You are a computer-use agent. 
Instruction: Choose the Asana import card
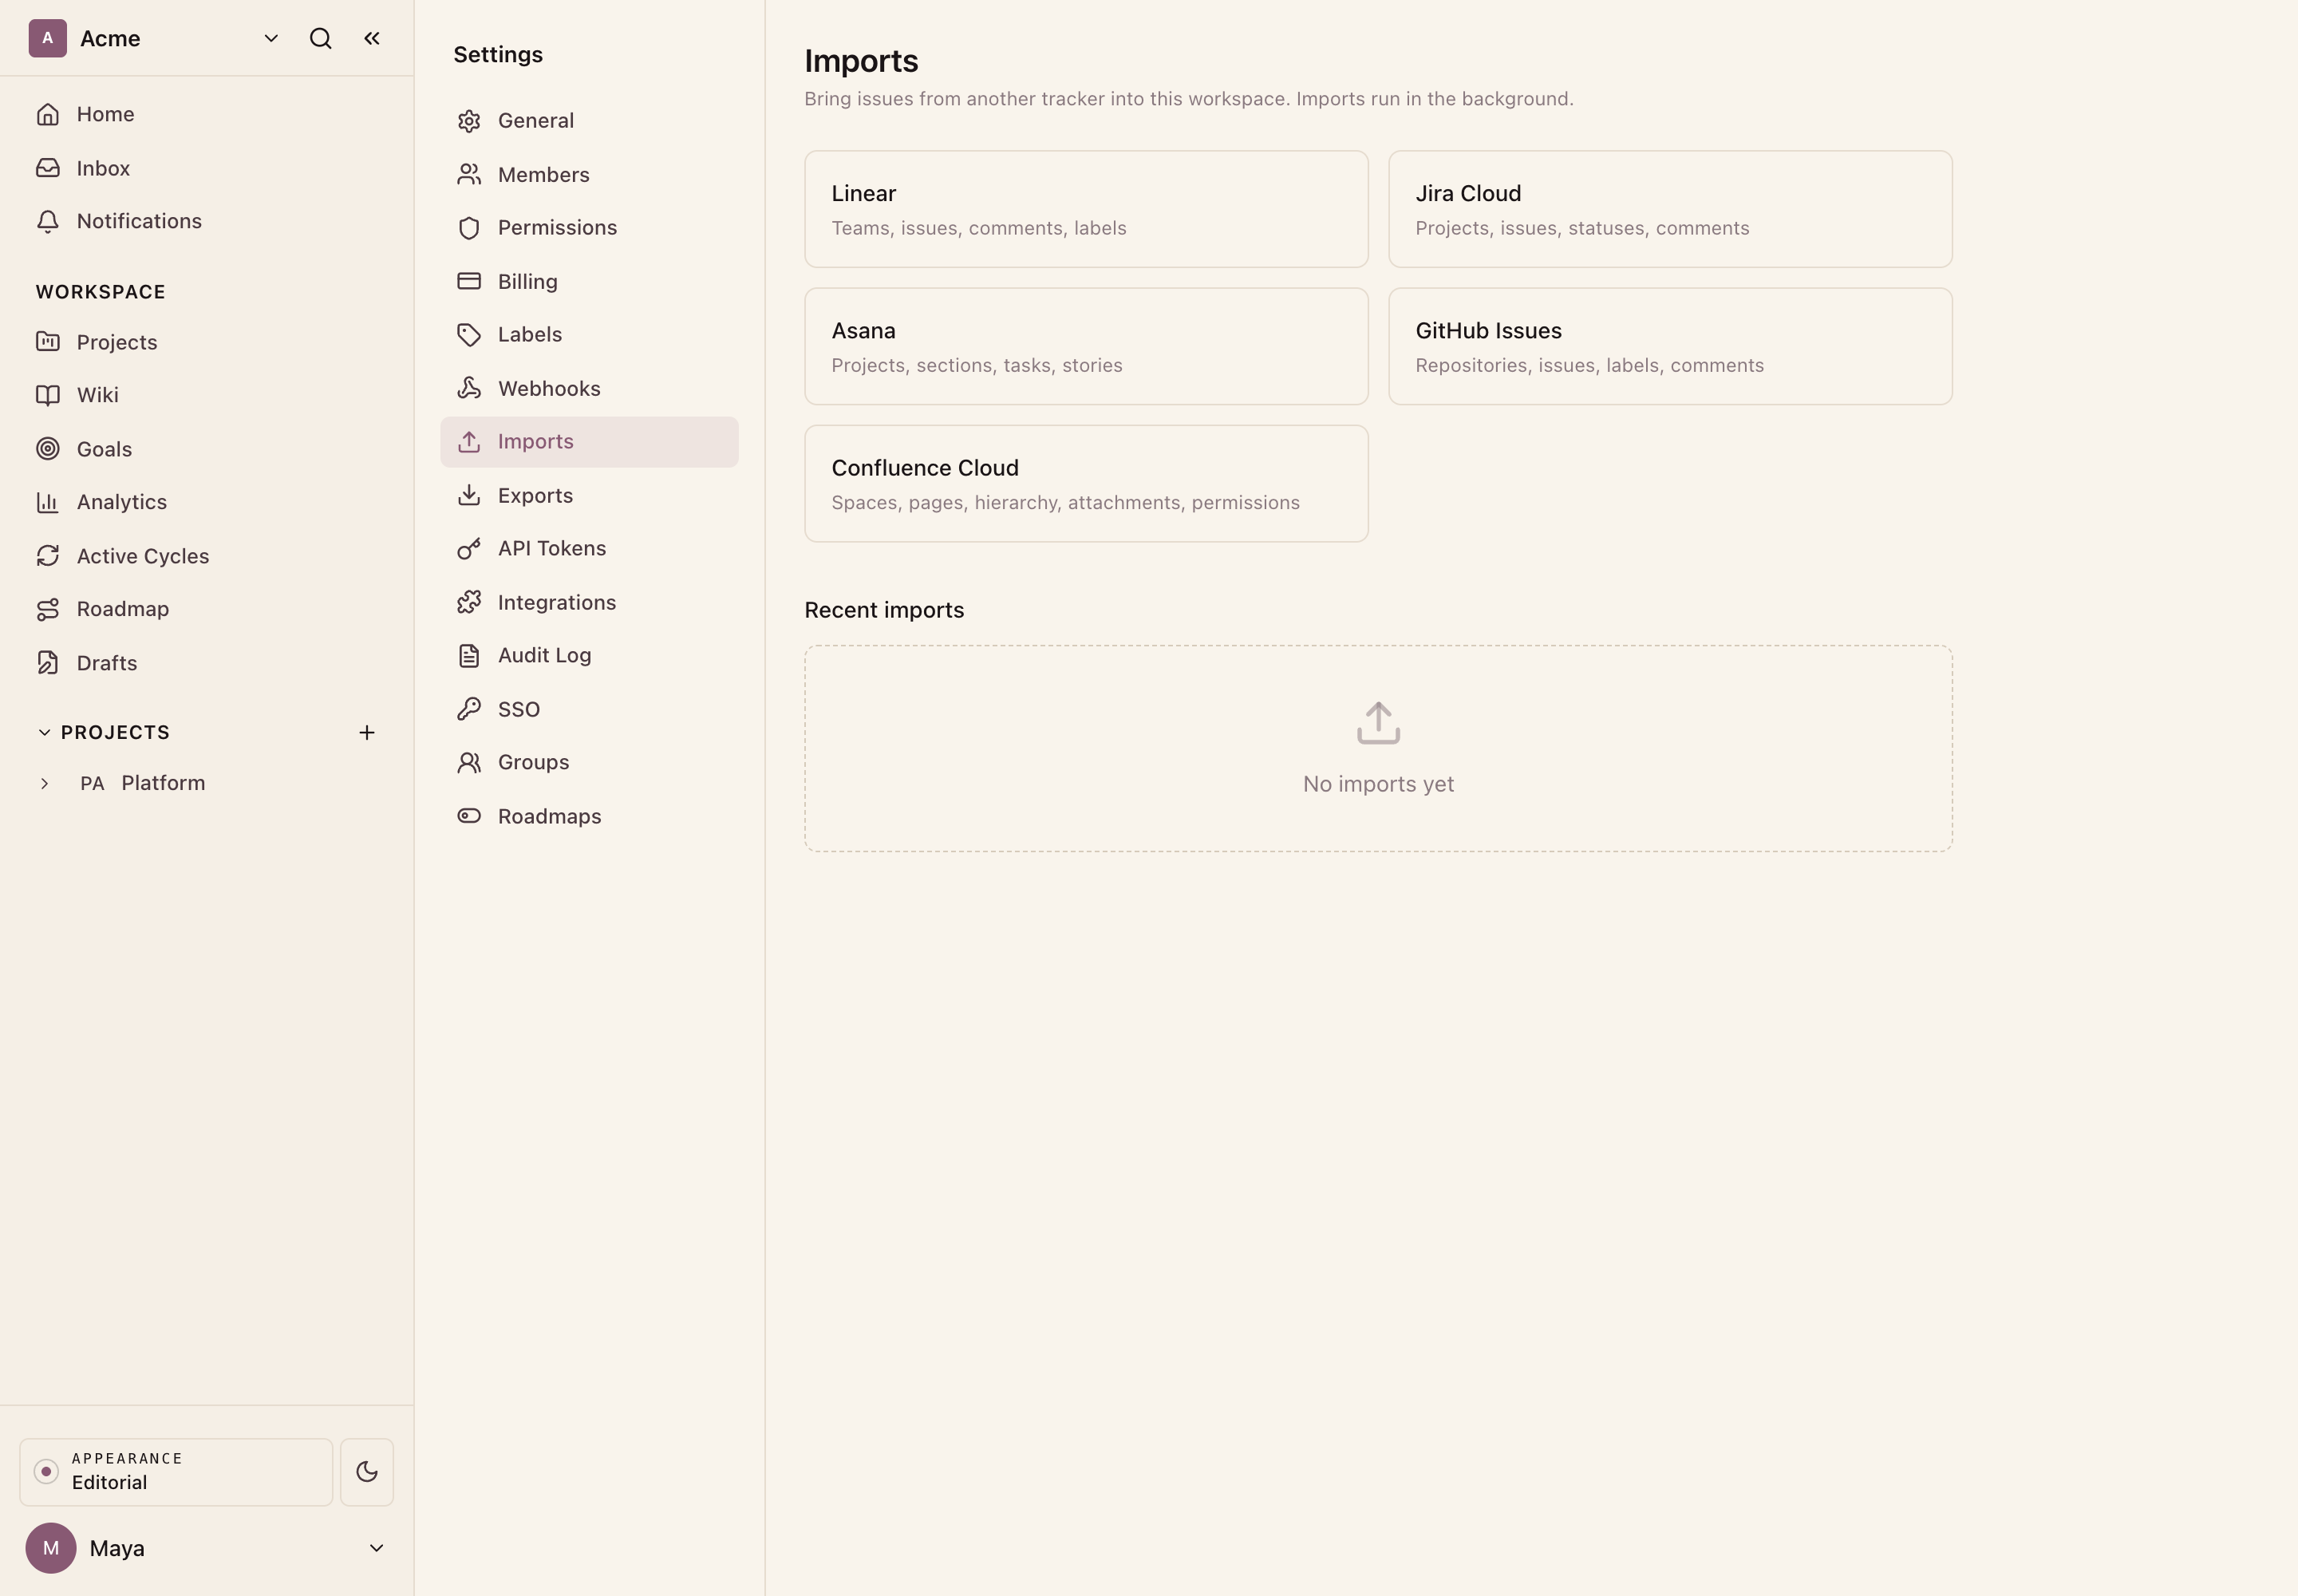click(x=1086, y=346)
